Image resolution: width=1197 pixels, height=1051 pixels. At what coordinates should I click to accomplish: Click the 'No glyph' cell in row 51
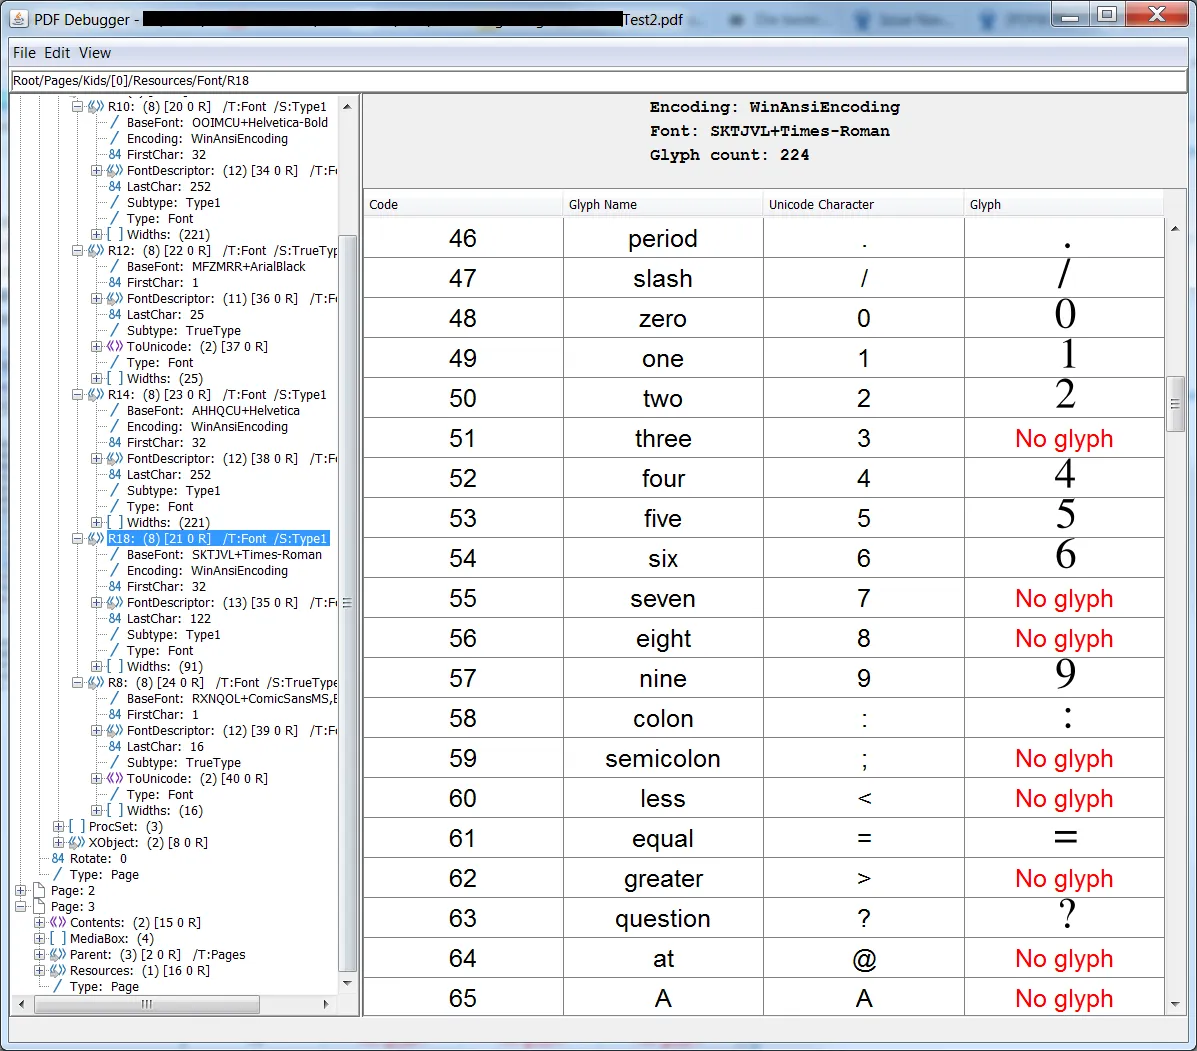coord(1064,438)
